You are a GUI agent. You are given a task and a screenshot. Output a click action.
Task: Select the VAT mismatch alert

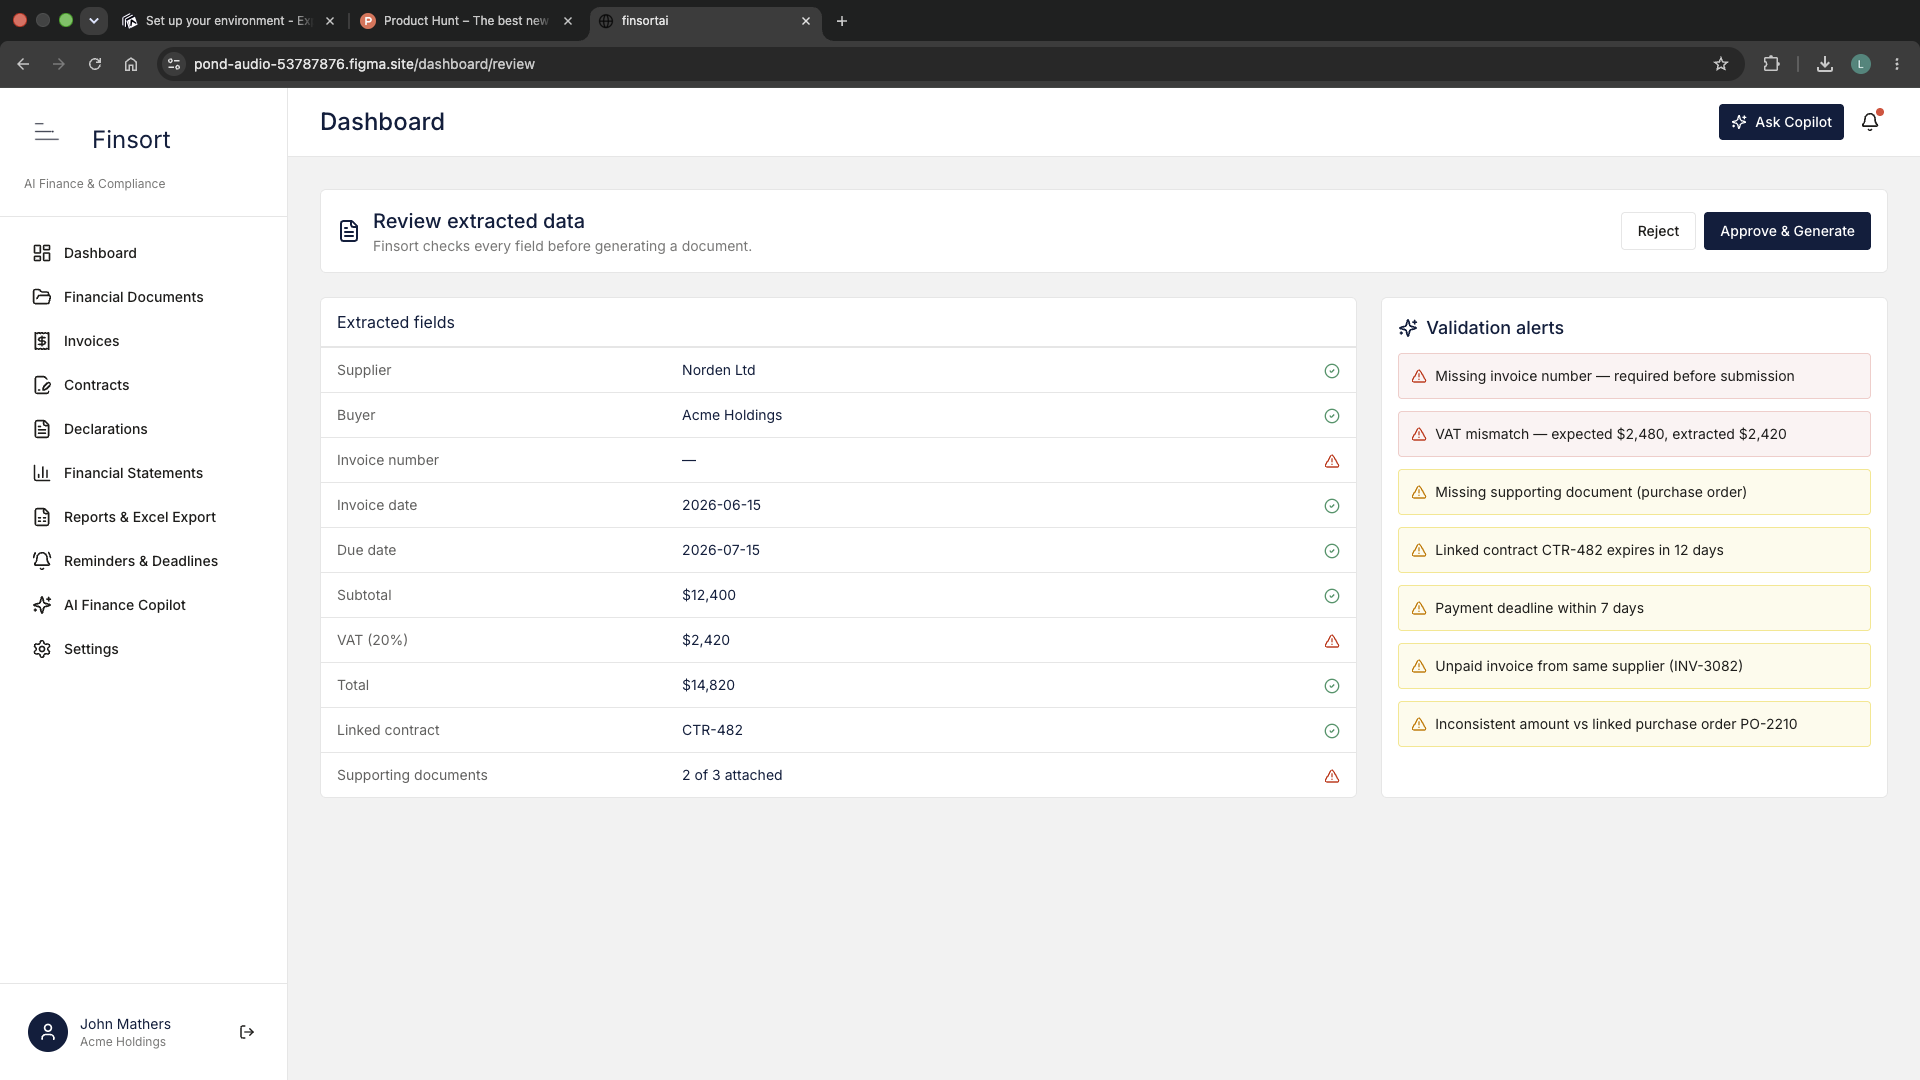coord(1634,434)
